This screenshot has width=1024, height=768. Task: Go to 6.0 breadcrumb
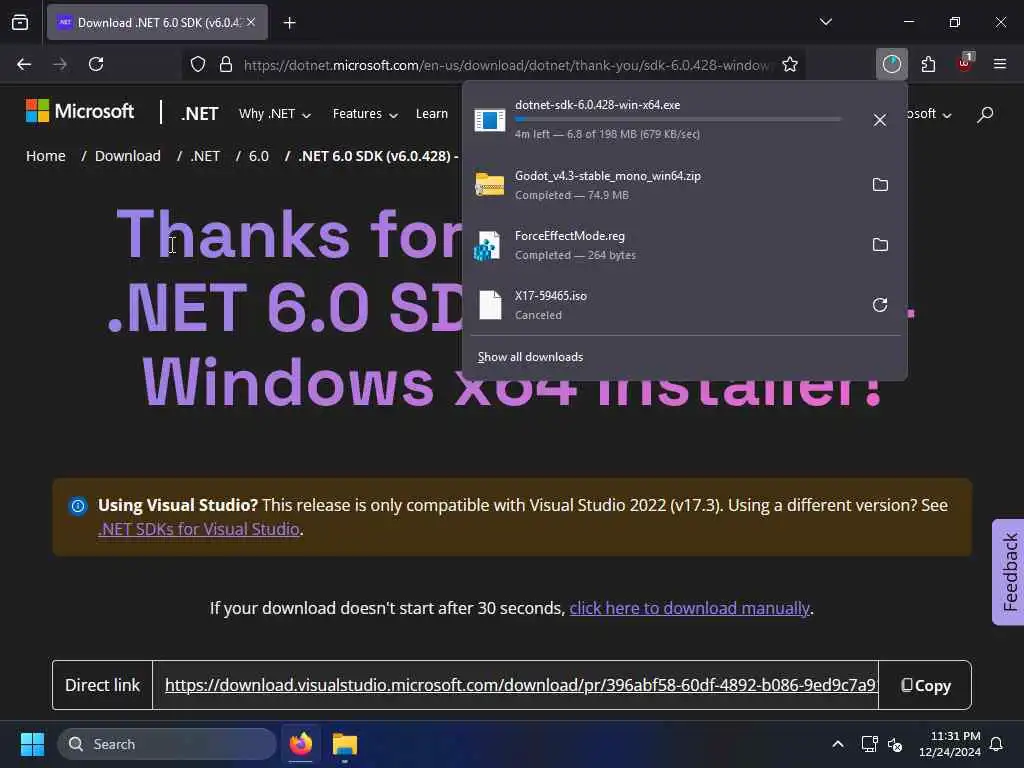[x=259, y=156]
